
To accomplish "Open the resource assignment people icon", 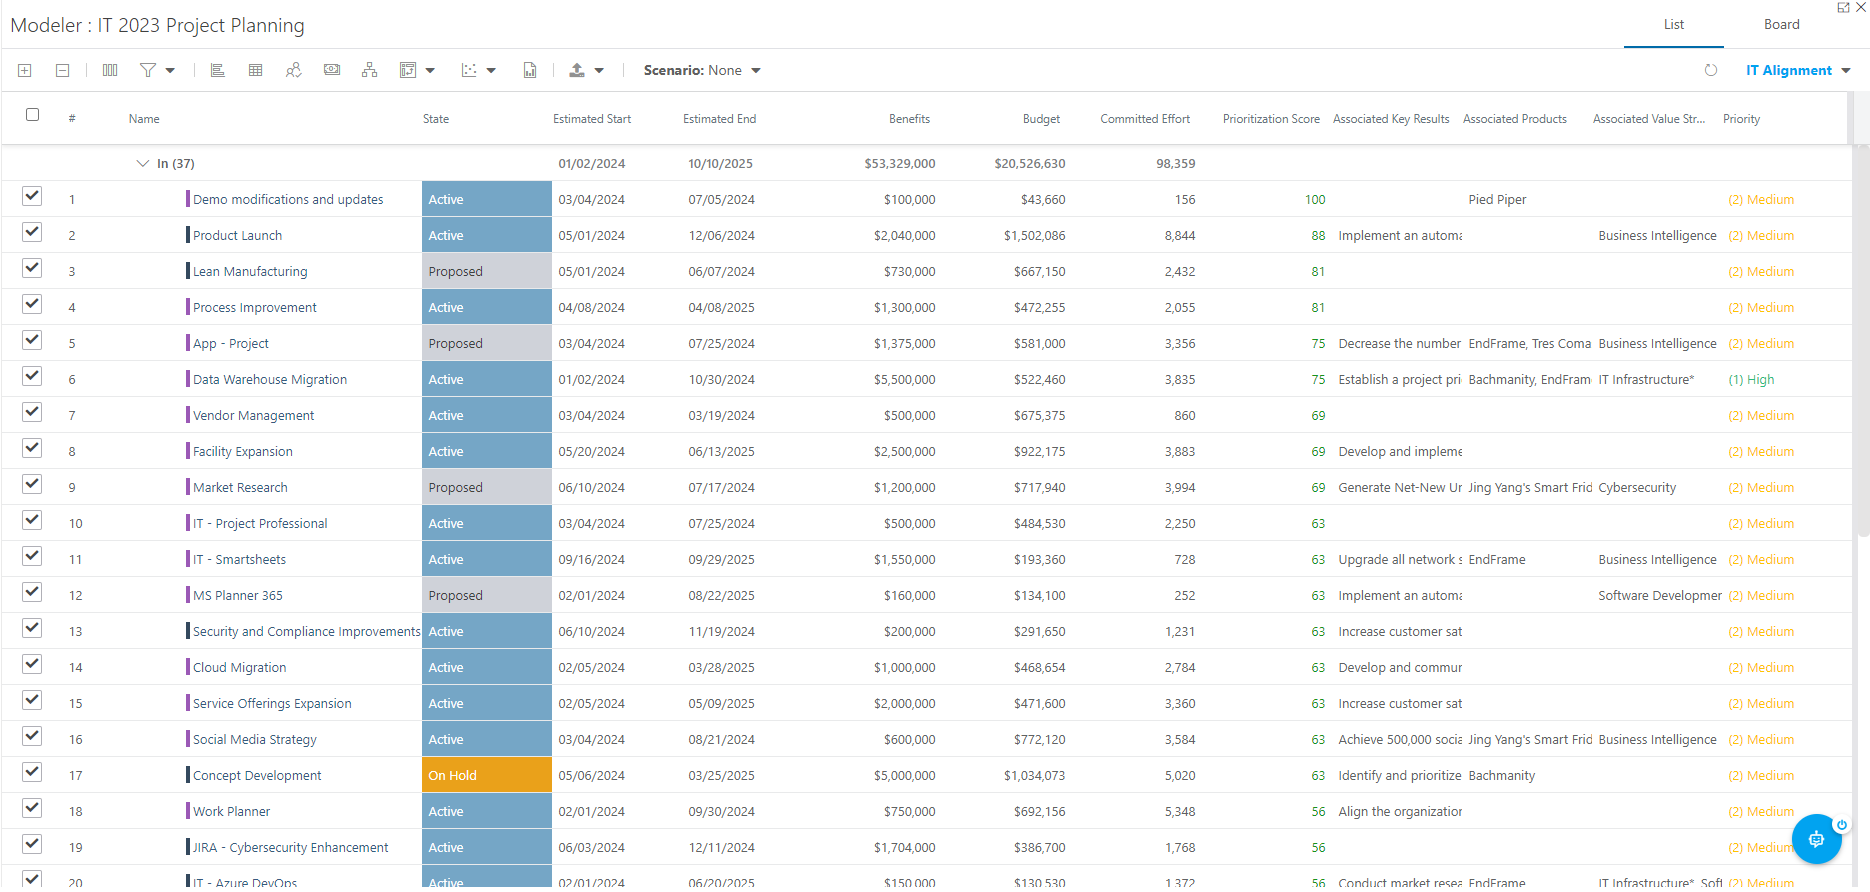I will [x=293, y=70].
